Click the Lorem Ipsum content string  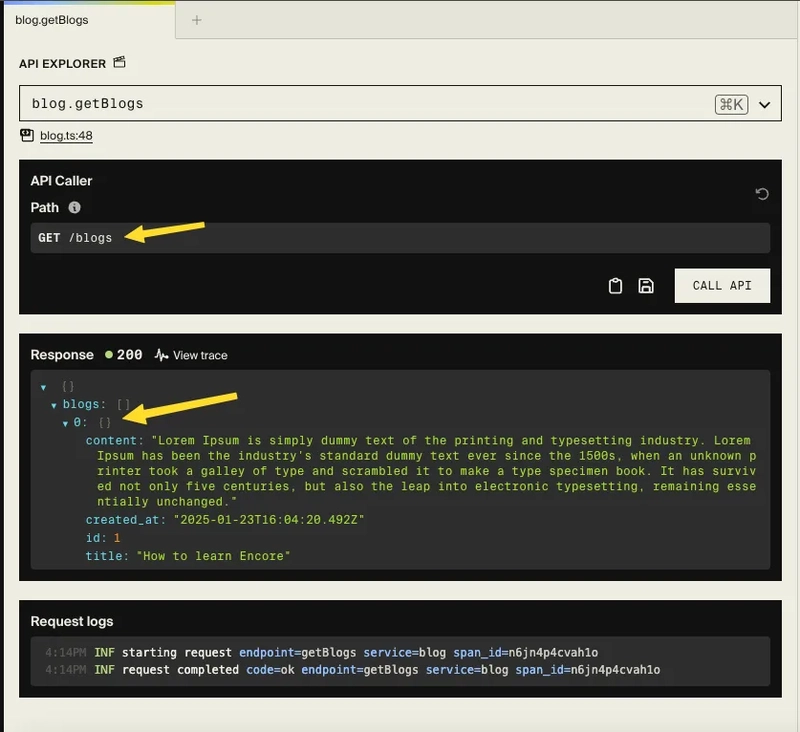coord(427,471)
